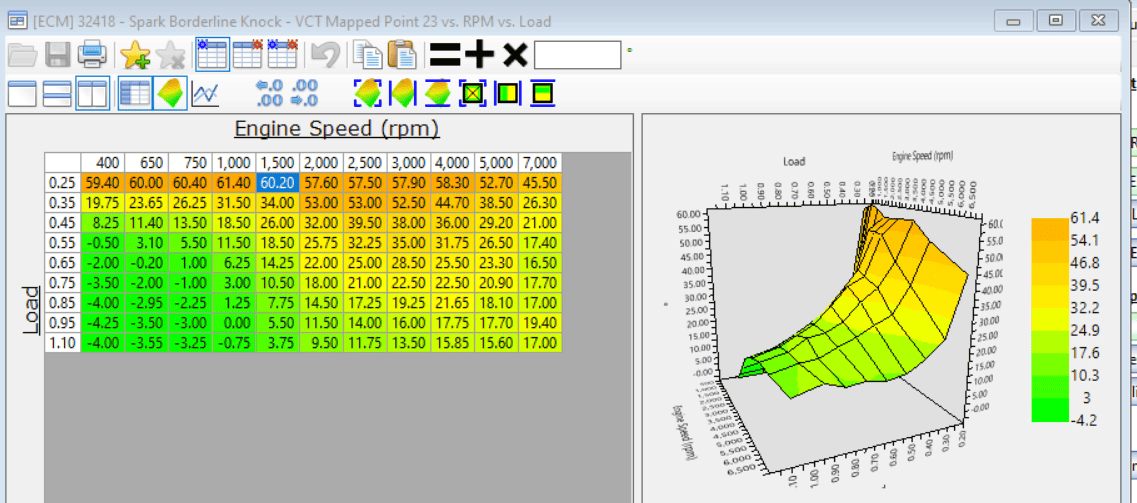Click the plus add-value button
This screenshot has width=1137, height=503.
tap(479, 55)
